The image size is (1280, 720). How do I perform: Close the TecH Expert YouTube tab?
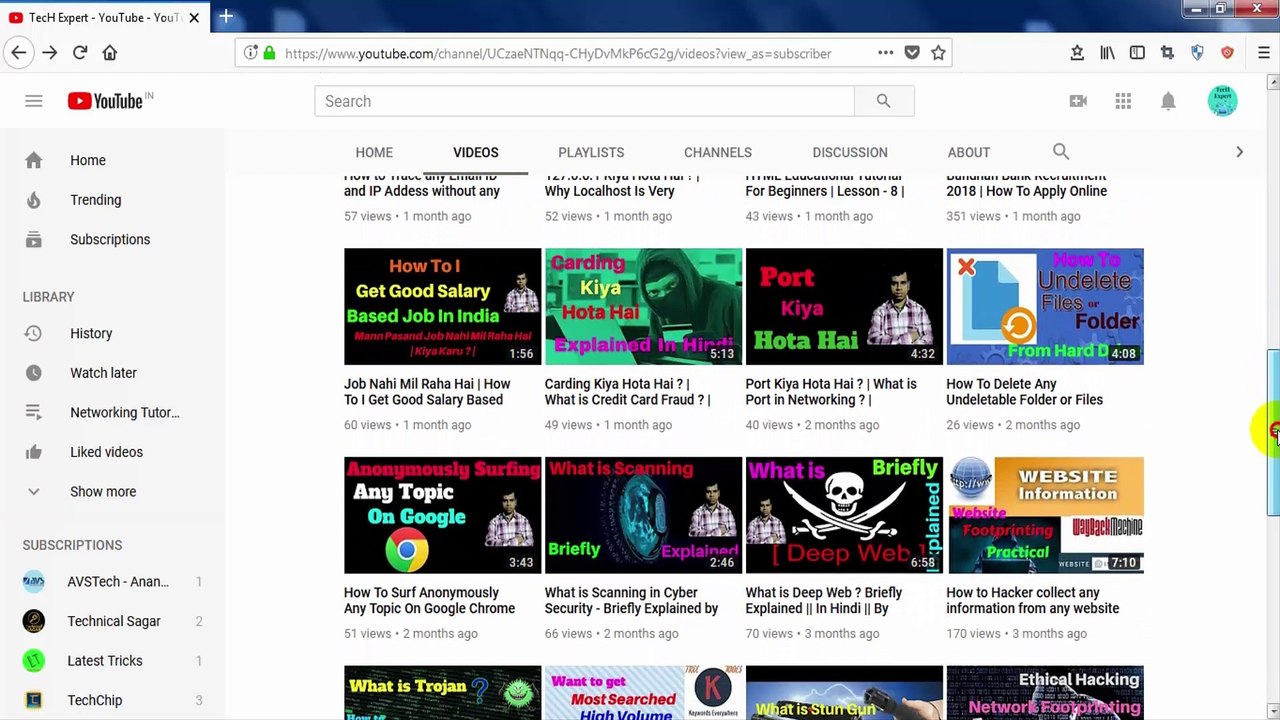194,17
